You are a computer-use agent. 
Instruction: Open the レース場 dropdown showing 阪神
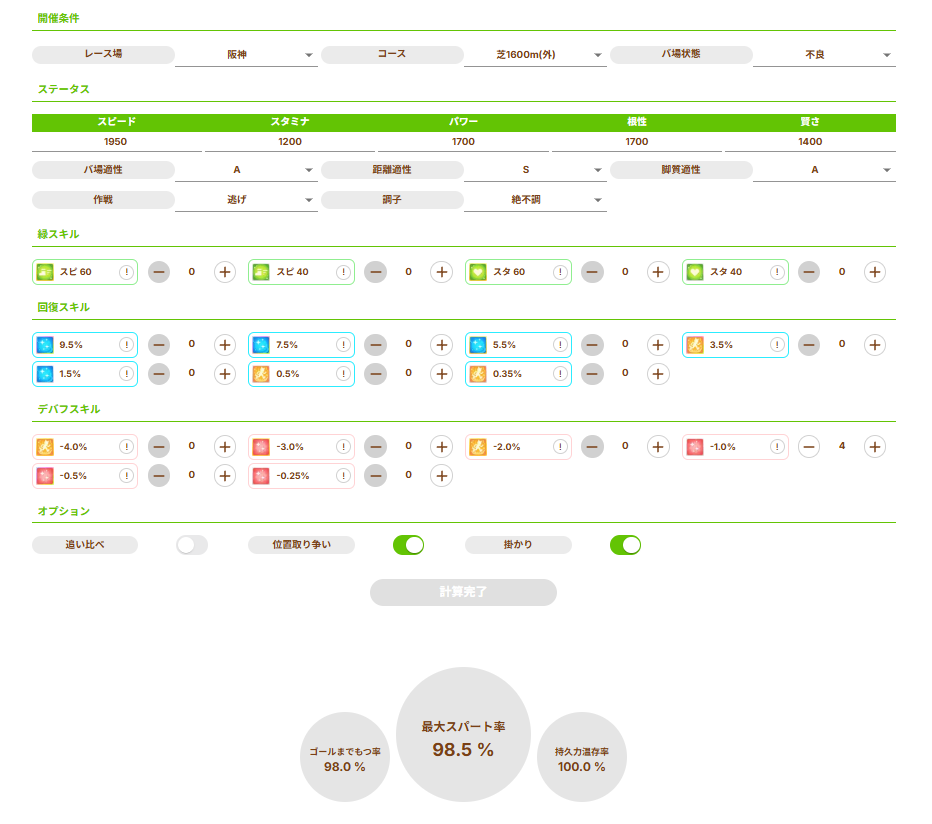(246, 55)
